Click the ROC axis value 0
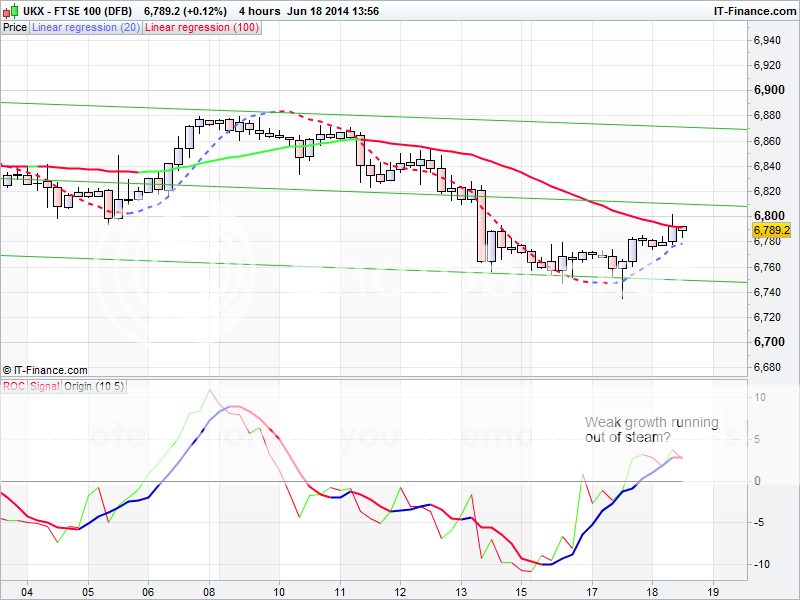The width and height of the screenshot is (800, 600). tap(757, 481)
